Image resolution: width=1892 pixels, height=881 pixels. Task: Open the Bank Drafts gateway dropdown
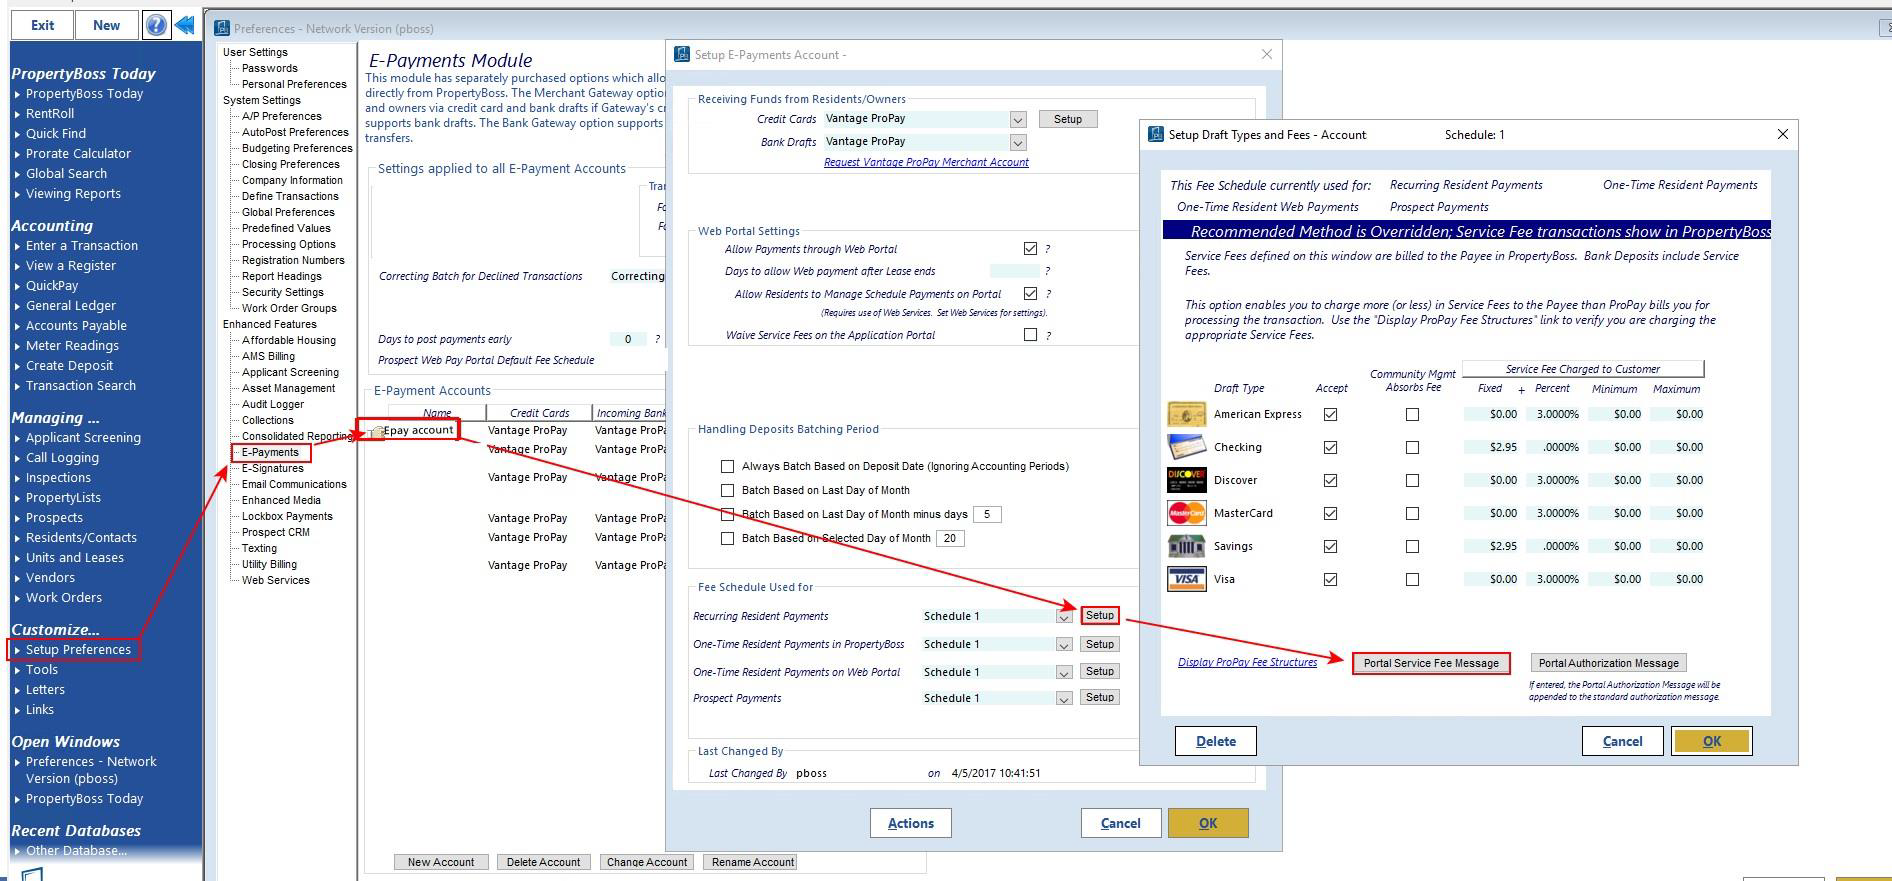point(1017,142)
